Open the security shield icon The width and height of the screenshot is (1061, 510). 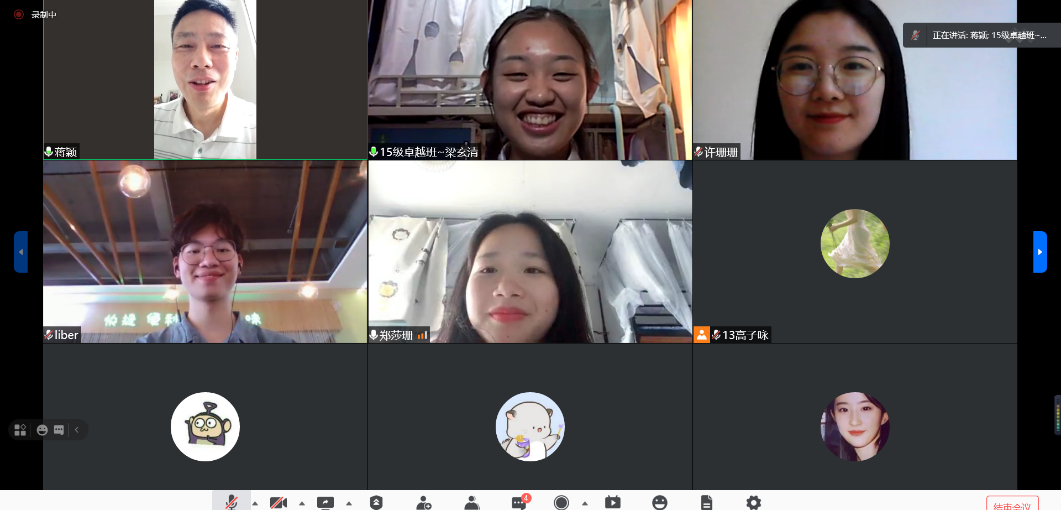pyautogui.click(x=376, y=502)
